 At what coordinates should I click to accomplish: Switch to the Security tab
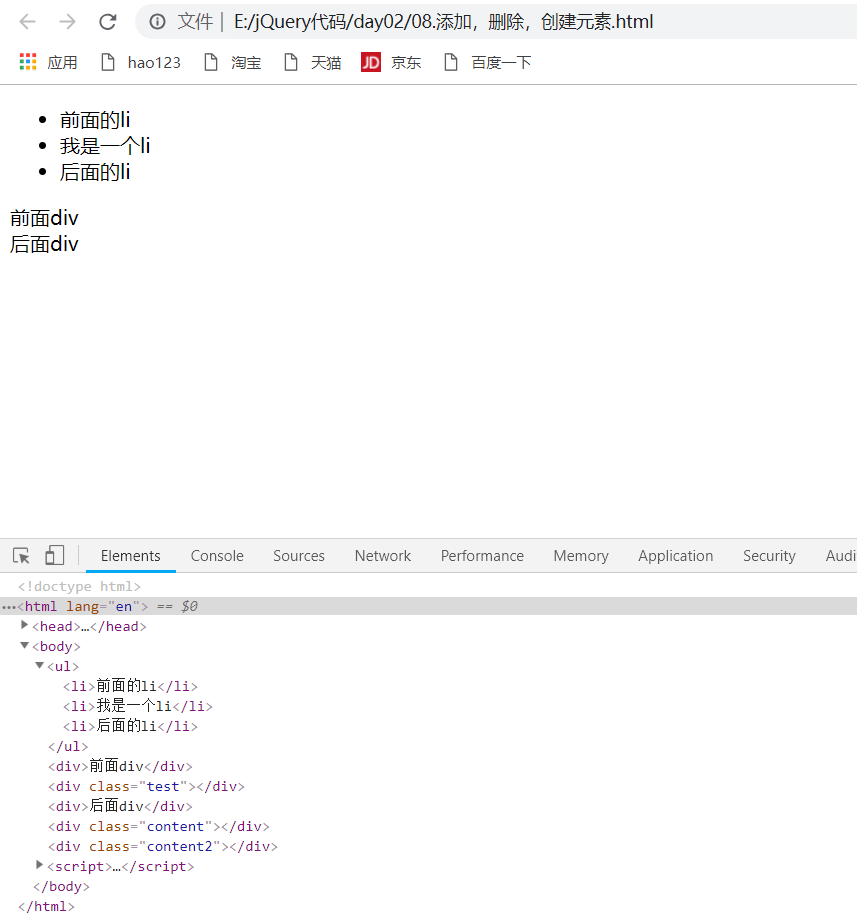769,556
